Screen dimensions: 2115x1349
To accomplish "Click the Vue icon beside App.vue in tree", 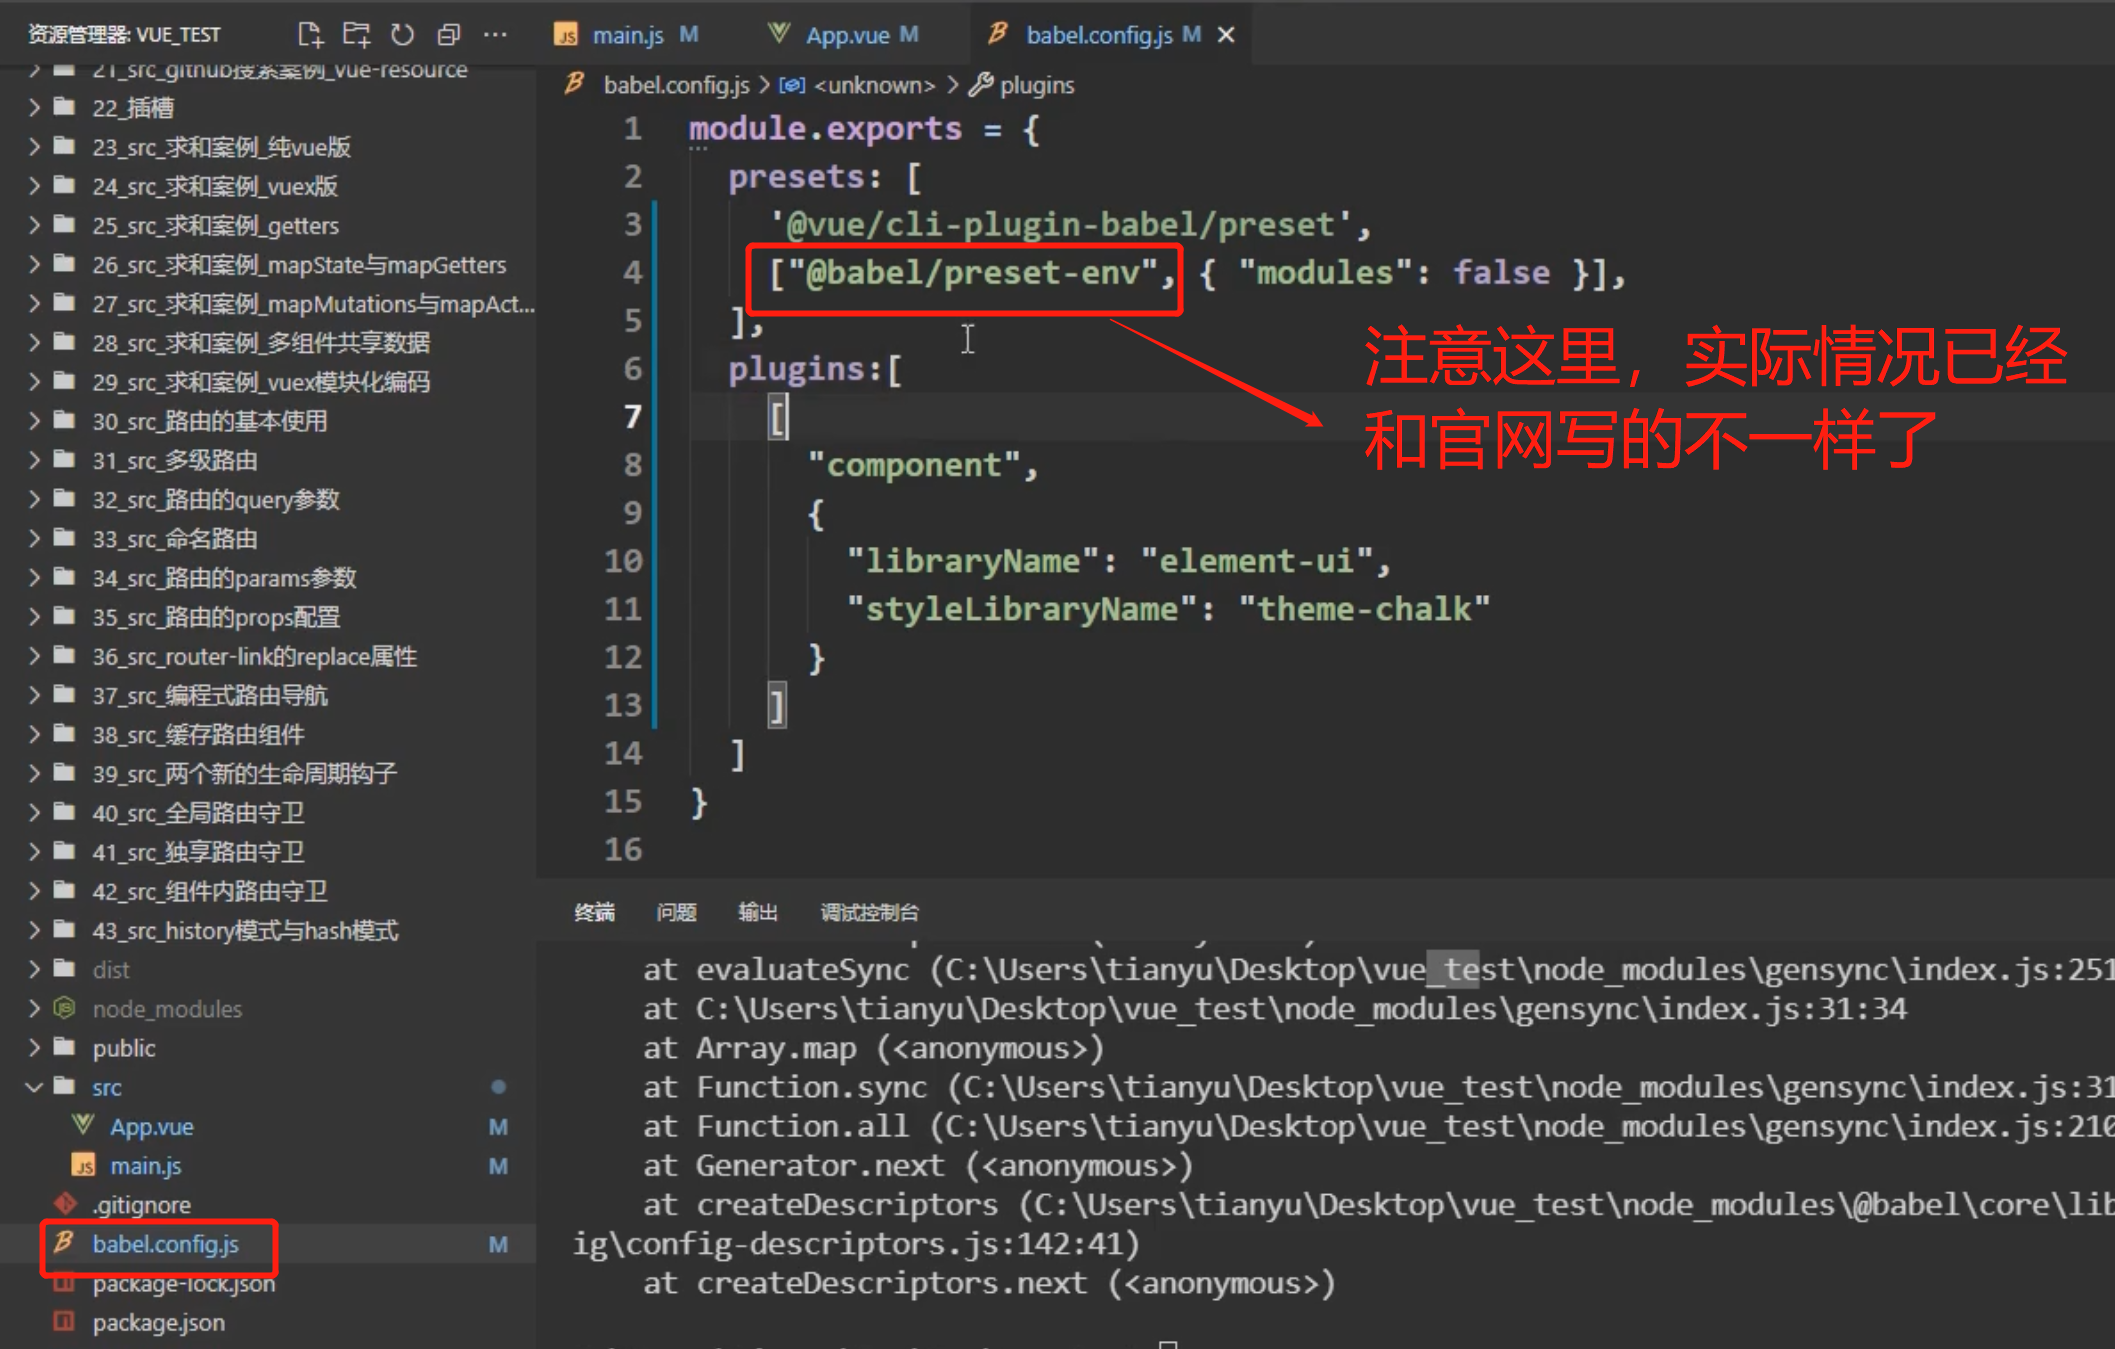I will 83,1126.
